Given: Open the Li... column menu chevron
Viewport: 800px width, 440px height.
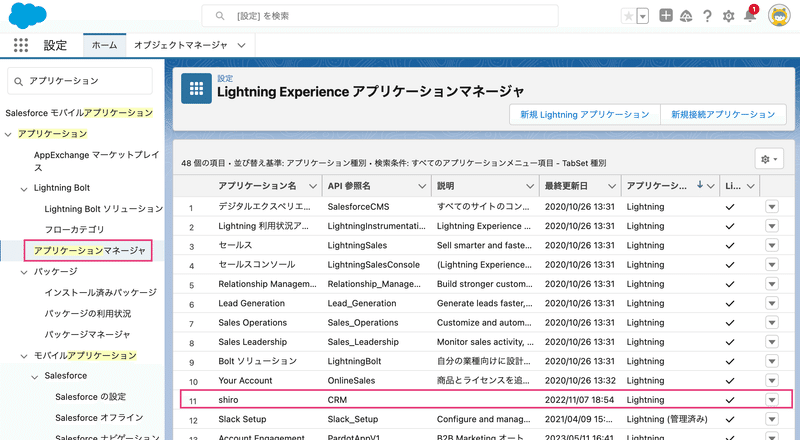Looking at the screenshot, I should (751, 186).
